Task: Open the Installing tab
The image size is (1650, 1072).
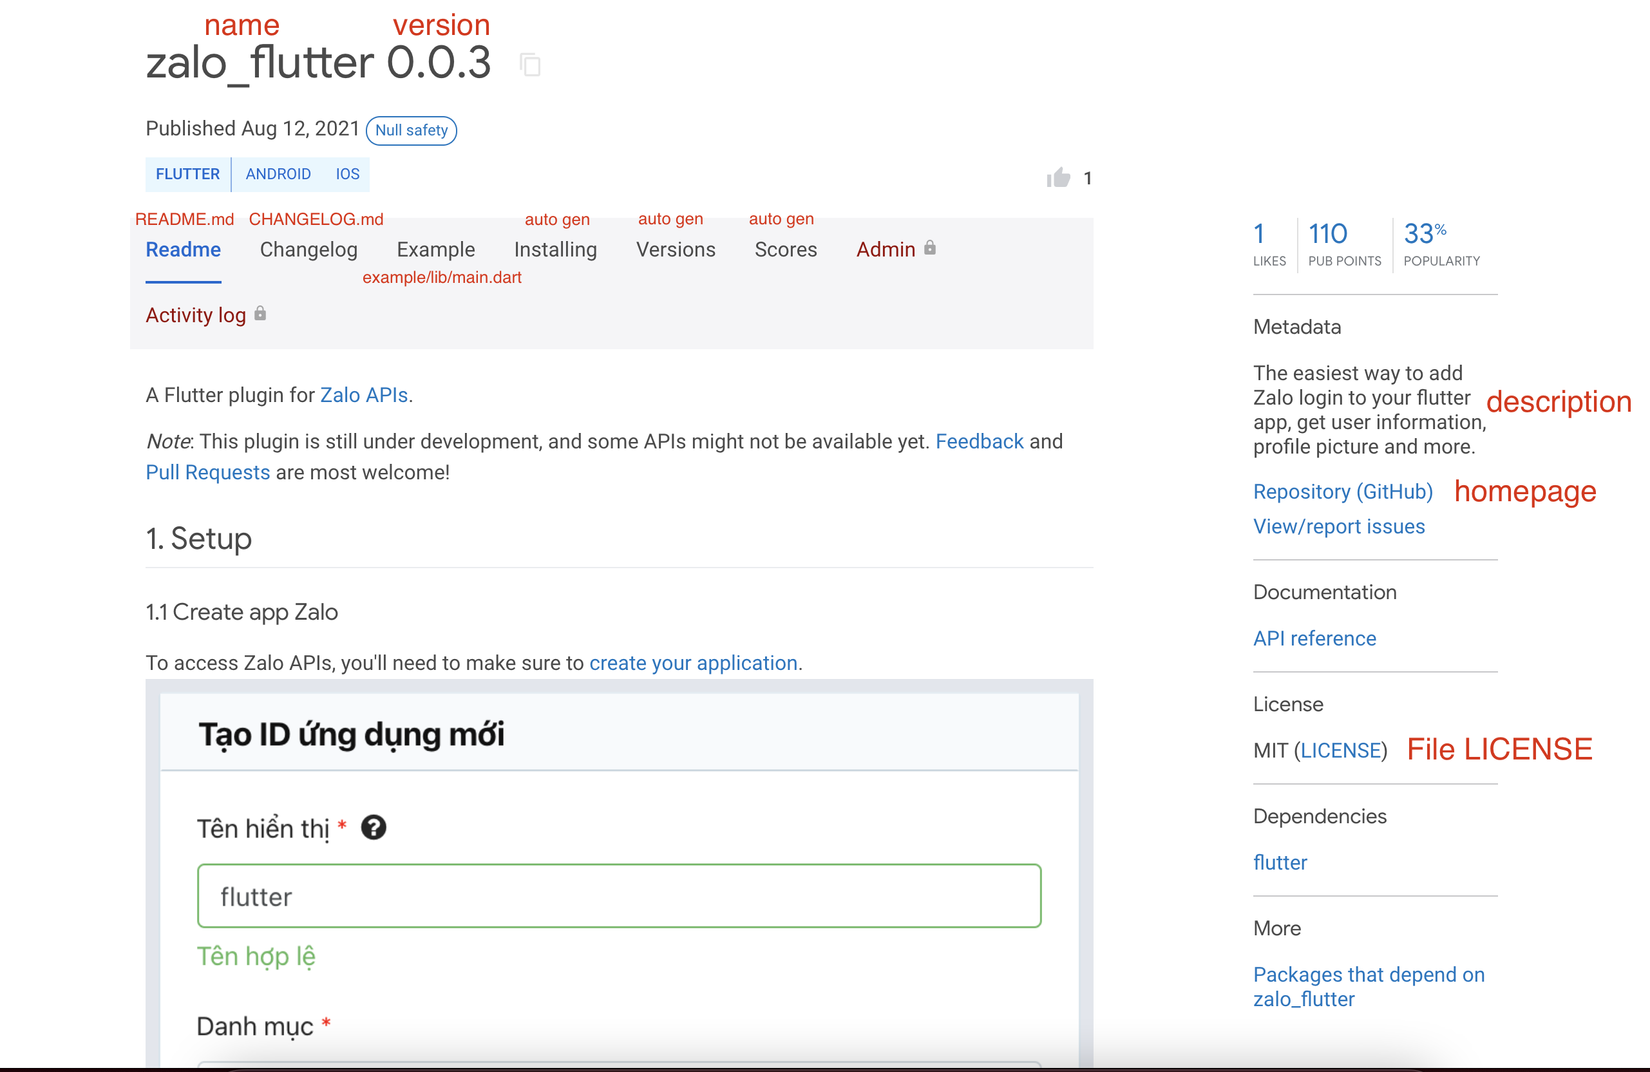Action: click(x=555, y=249)
